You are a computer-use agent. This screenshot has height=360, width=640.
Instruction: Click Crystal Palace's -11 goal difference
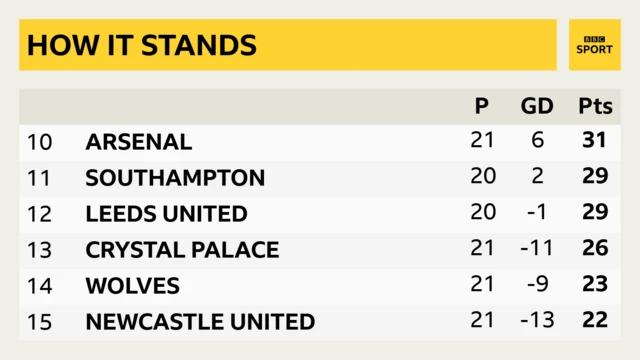coord(537,248)
